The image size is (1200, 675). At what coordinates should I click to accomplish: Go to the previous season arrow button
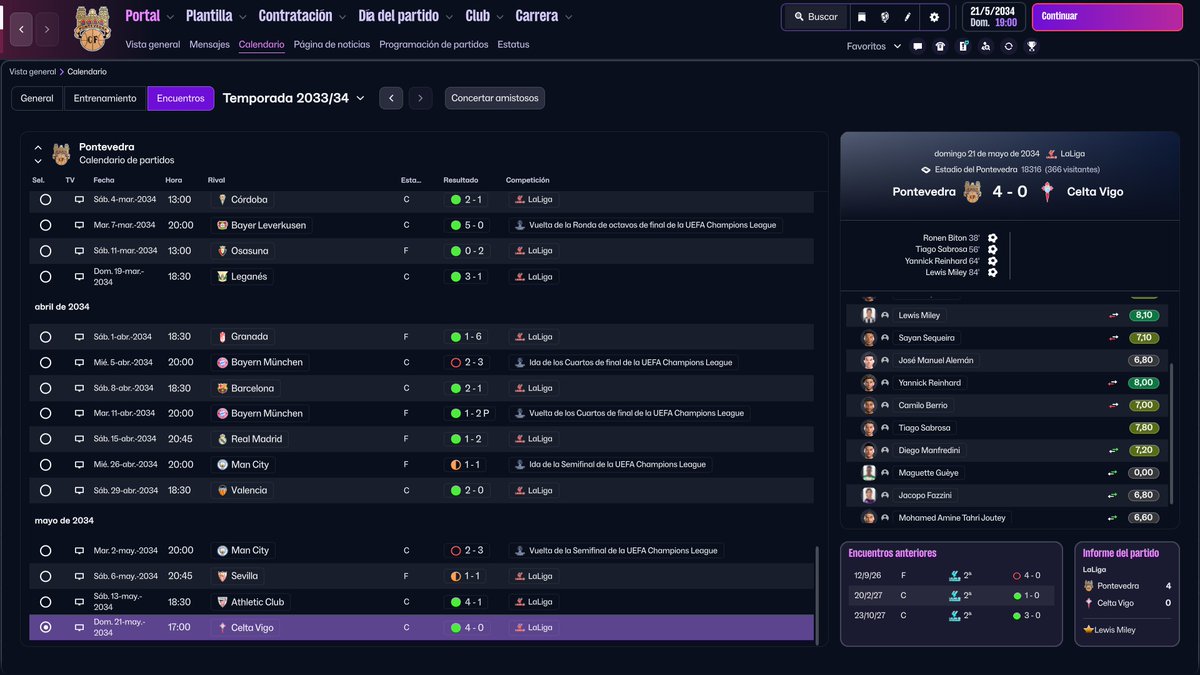pos(392,98)
